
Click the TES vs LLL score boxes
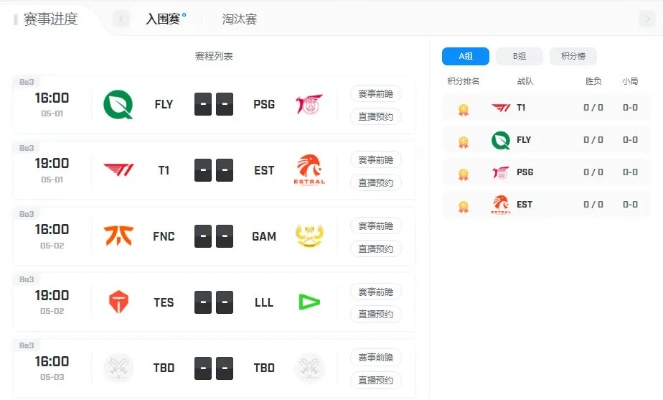[x=214, y=302]
